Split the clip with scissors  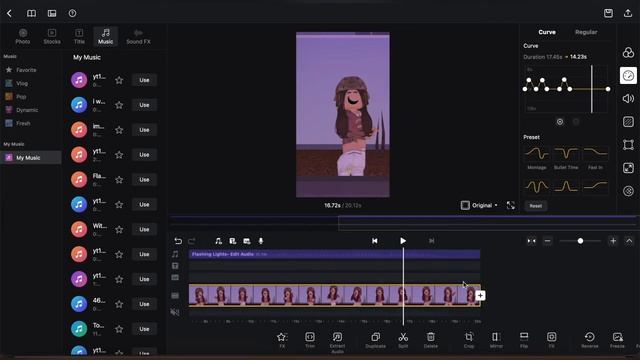click(x=403, y=340)
